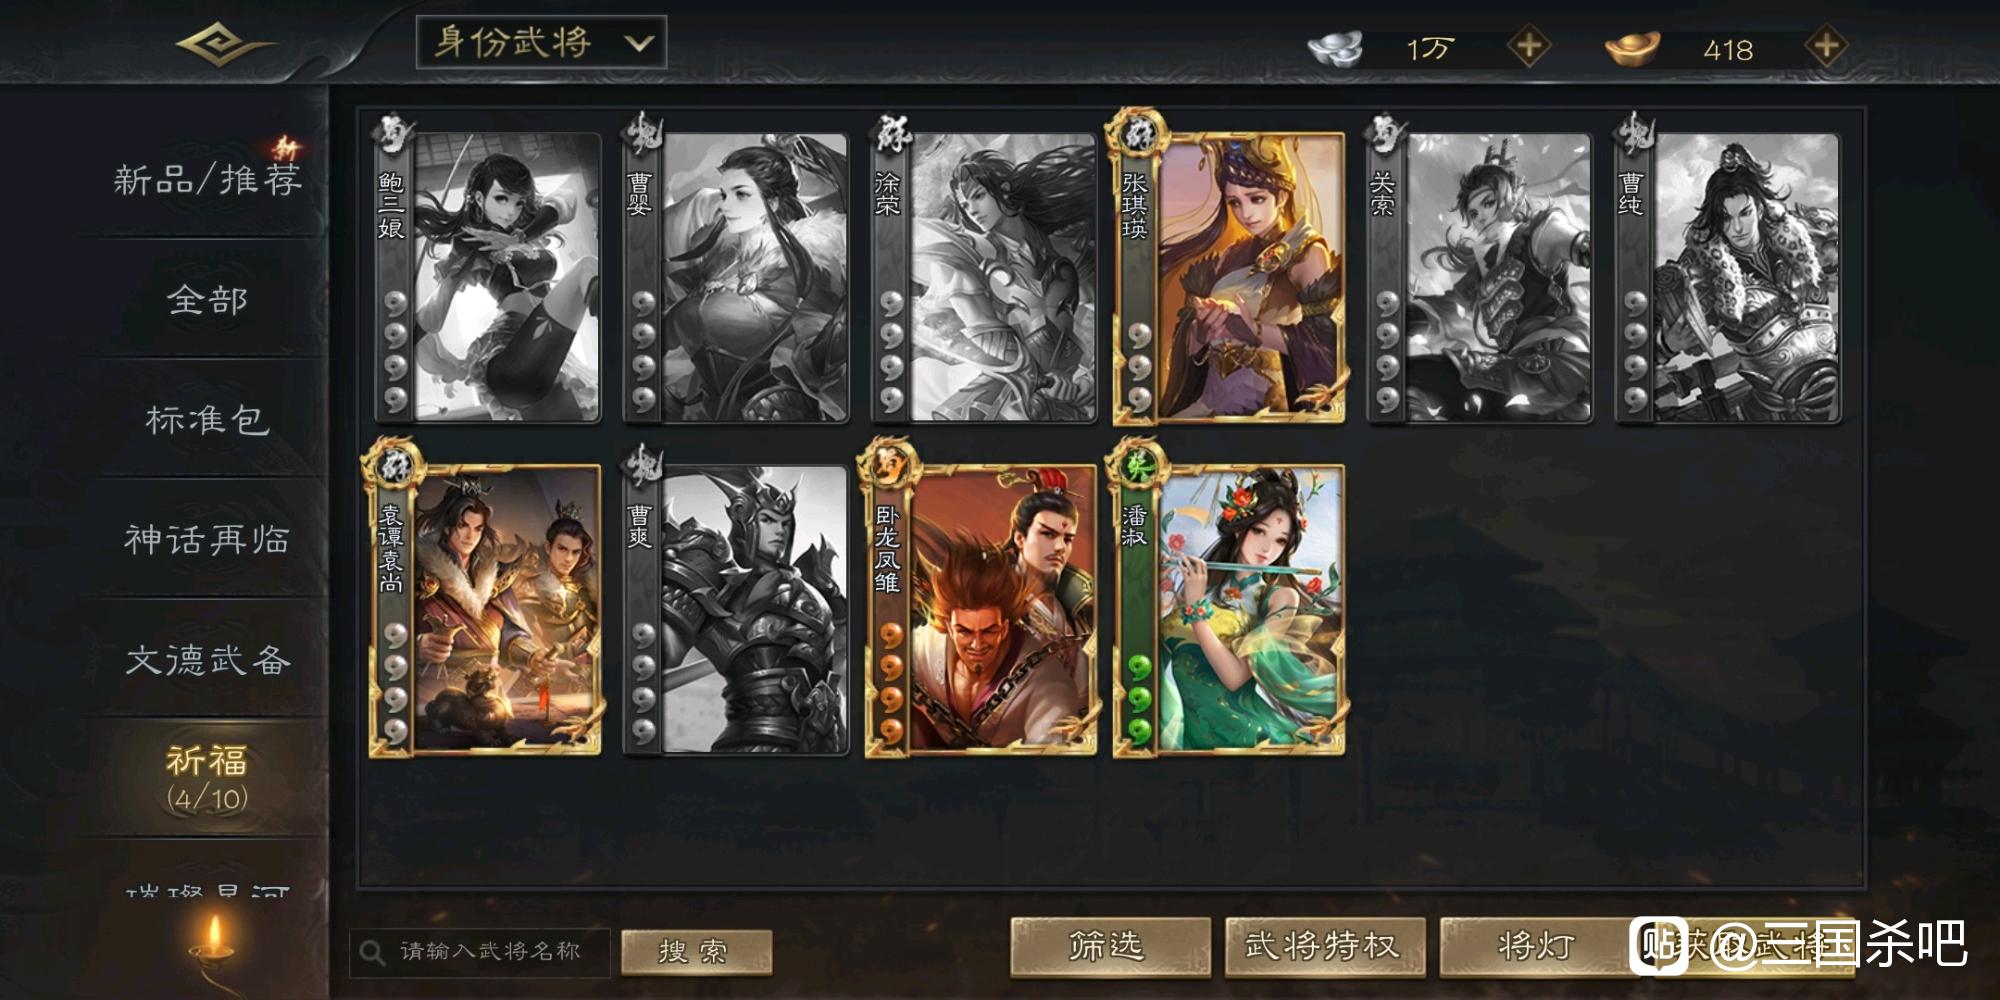The height and width of the screenshot is (1000, 2000).
Task: Expand the dropdown chevron next to 身份武将
Action: pos(638,44)
